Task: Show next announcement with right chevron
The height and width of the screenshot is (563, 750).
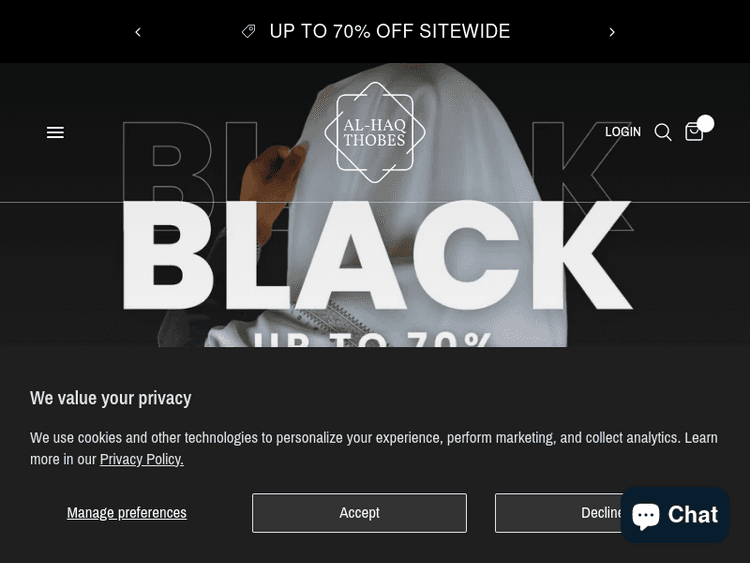Action: coord(612,32)
